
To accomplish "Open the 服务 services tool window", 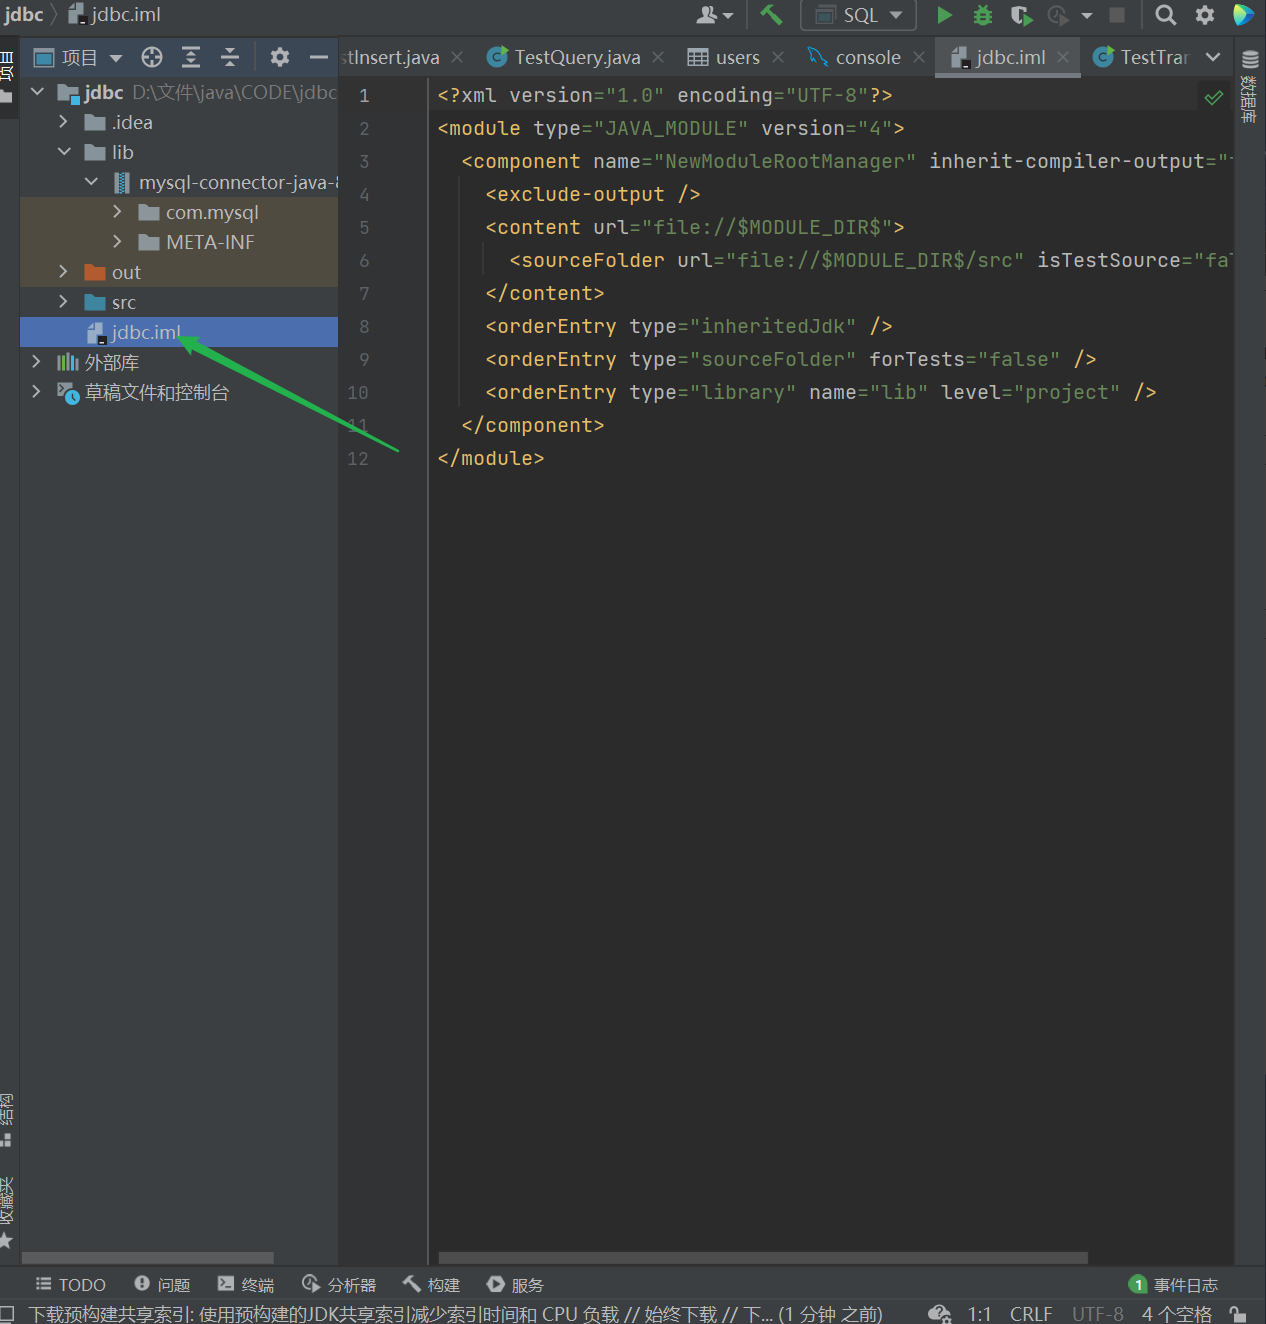I will click(515, 1285).
